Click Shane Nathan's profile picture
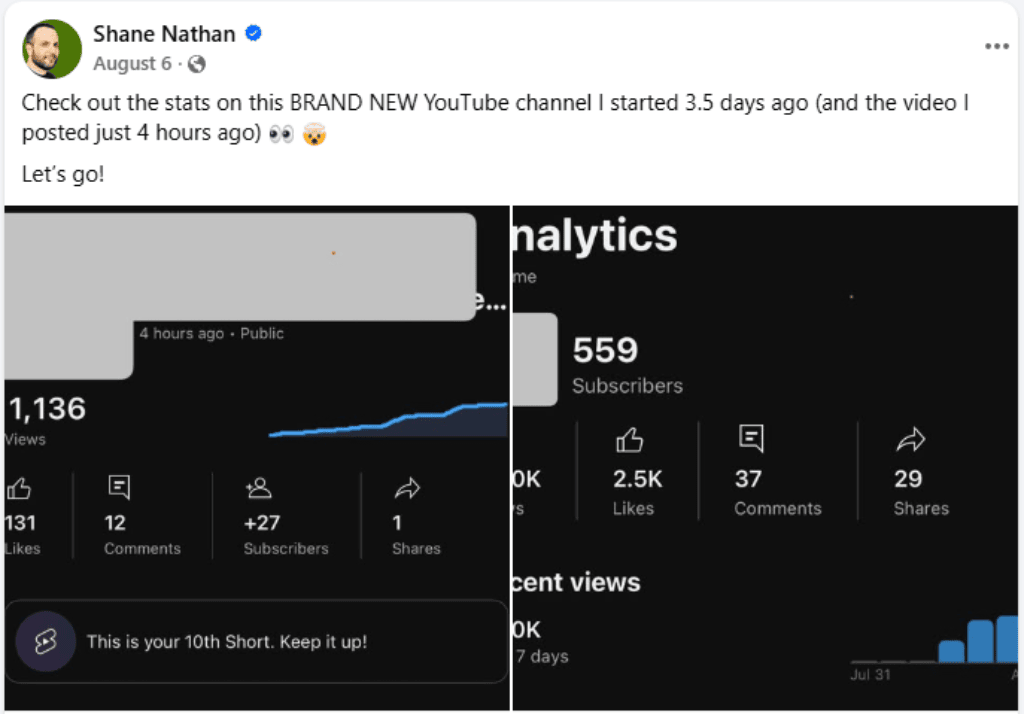 coord(52,48)
